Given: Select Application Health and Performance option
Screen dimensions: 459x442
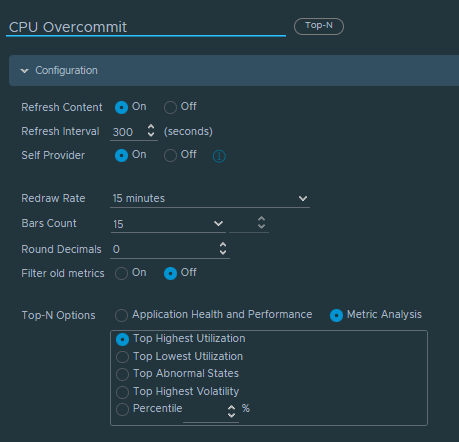Looking at the screenshot, I should (x=121, y=315).
